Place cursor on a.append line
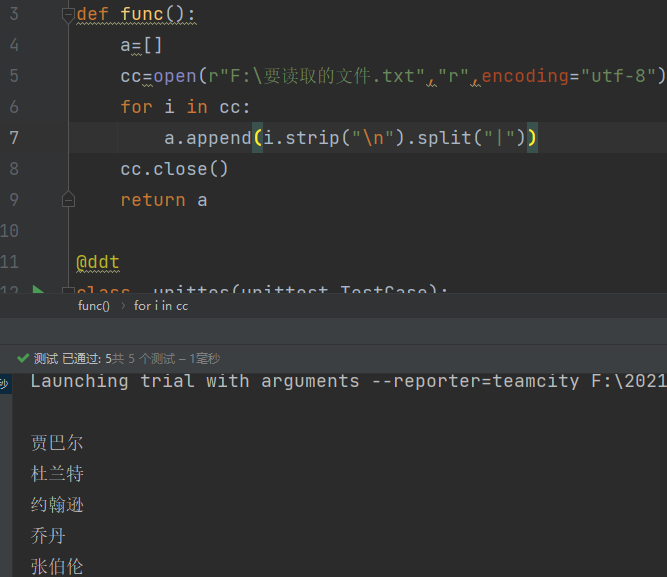This screenshot has height=577, width=667. (351, 138)
